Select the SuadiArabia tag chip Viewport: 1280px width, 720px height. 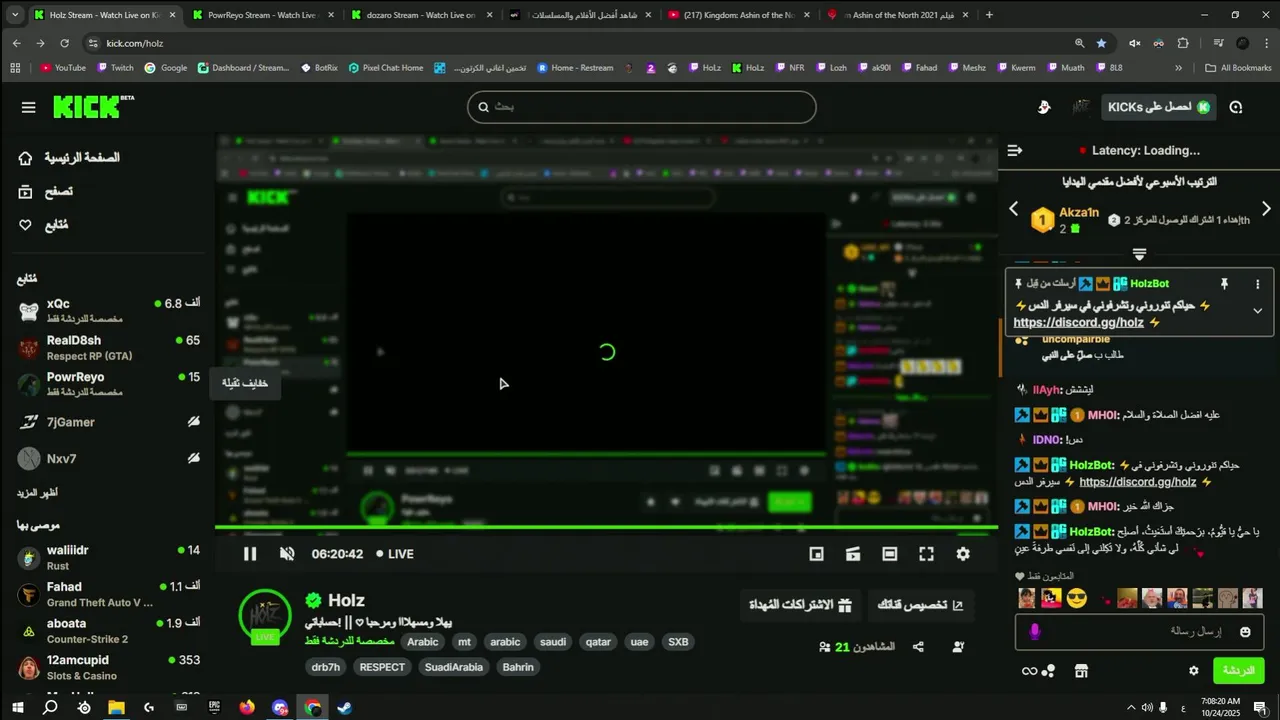click(x=454, y=667)
